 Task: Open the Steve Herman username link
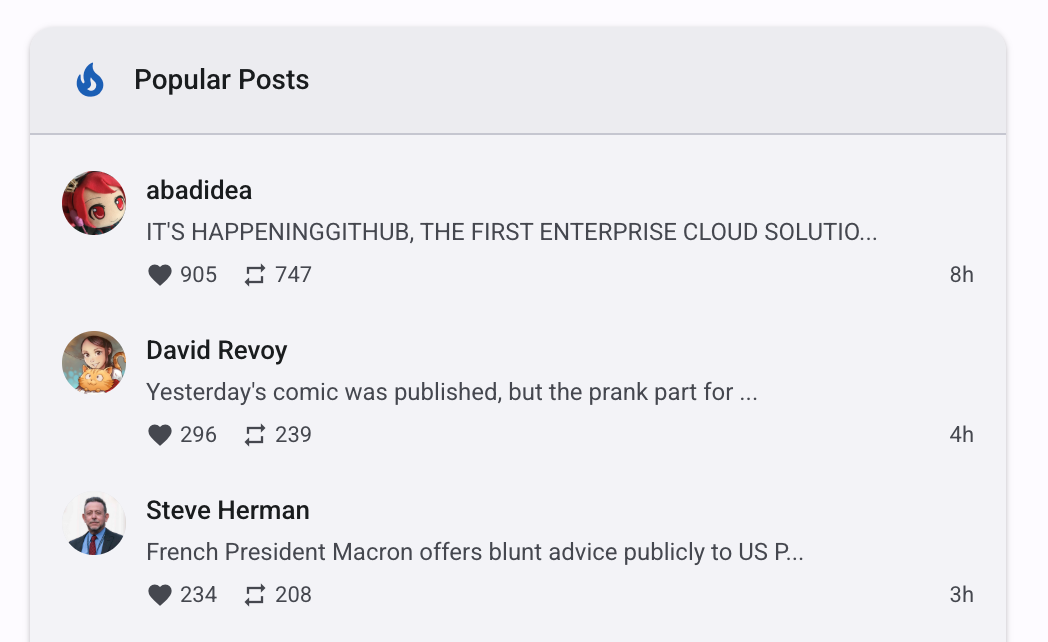tap(228, 510)
